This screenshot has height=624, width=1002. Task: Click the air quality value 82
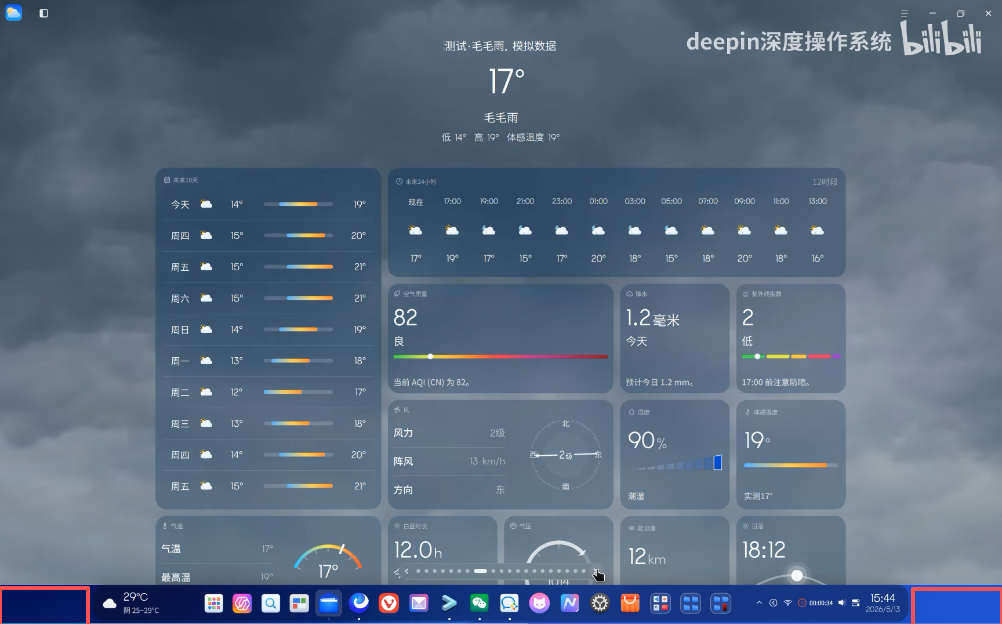pos(405,317)
